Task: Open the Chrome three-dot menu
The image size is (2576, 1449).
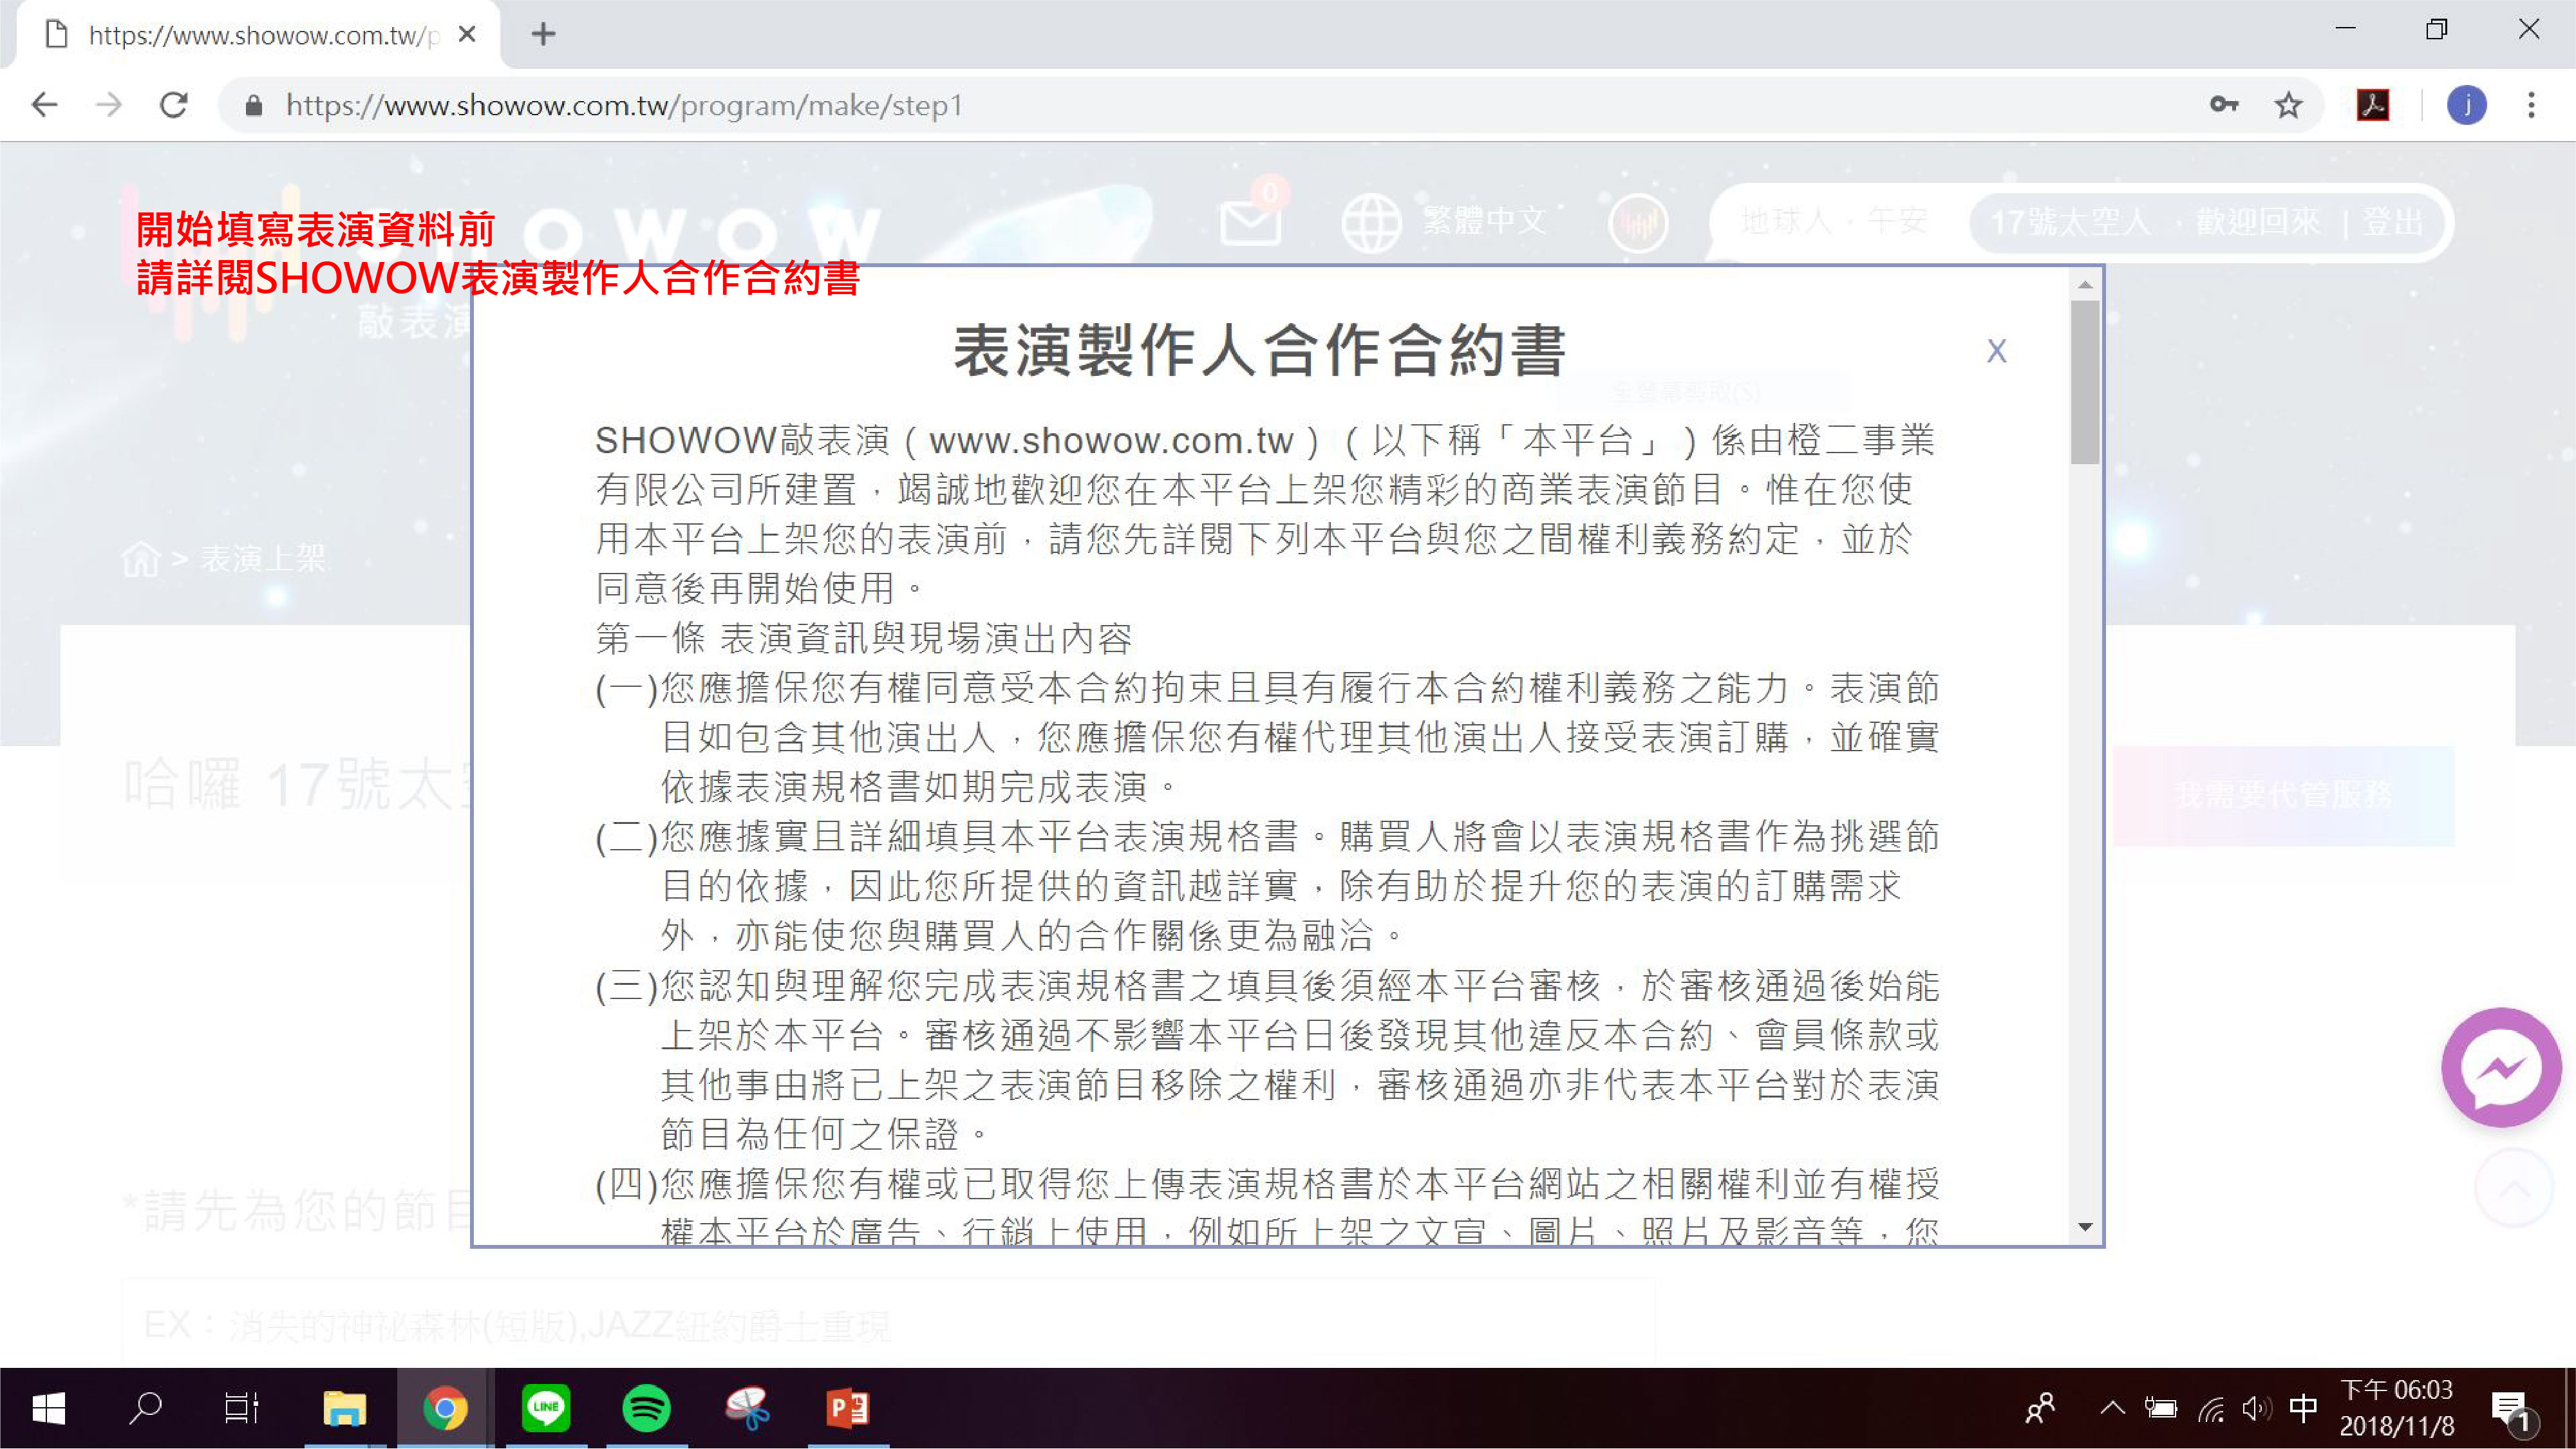Action: (x=2531, y=105)
